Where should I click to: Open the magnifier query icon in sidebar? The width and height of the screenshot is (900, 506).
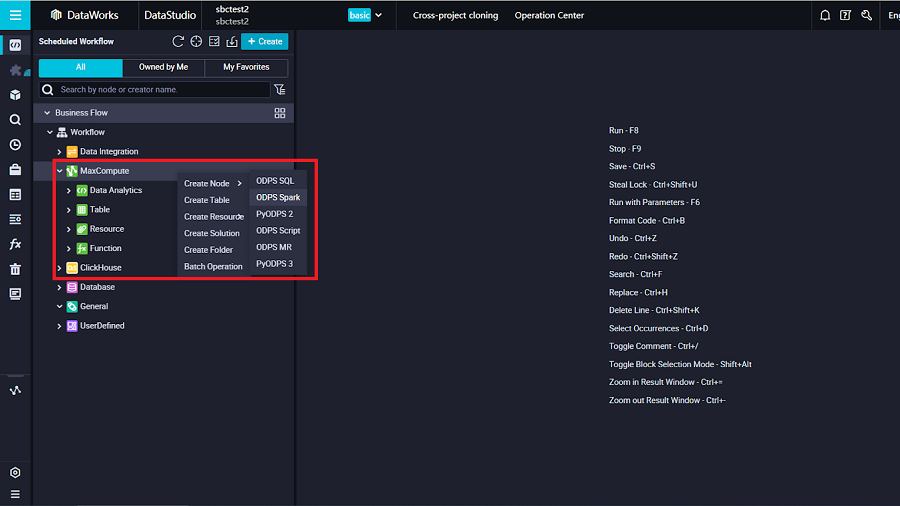[x=15, y=120]
